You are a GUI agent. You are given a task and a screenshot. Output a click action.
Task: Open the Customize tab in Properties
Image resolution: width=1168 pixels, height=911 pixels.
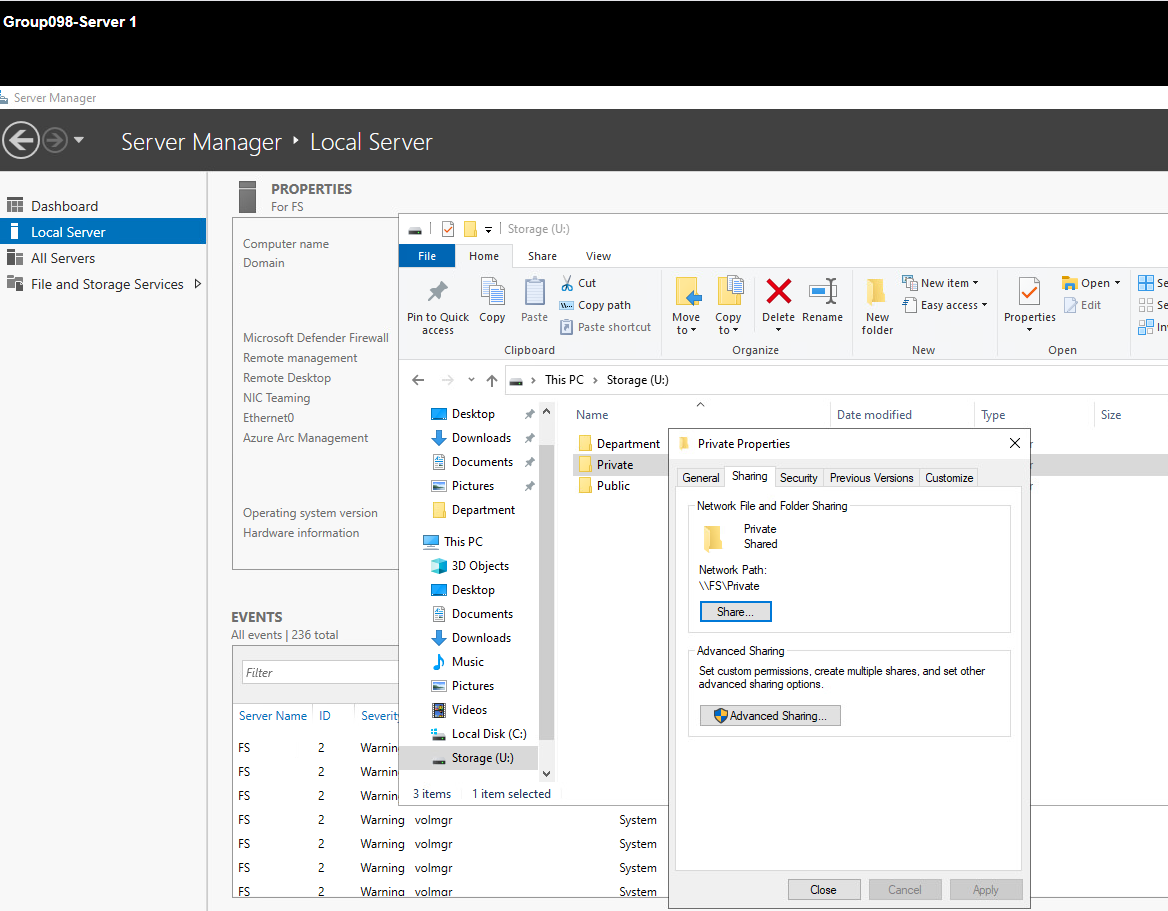pos(949,478)
